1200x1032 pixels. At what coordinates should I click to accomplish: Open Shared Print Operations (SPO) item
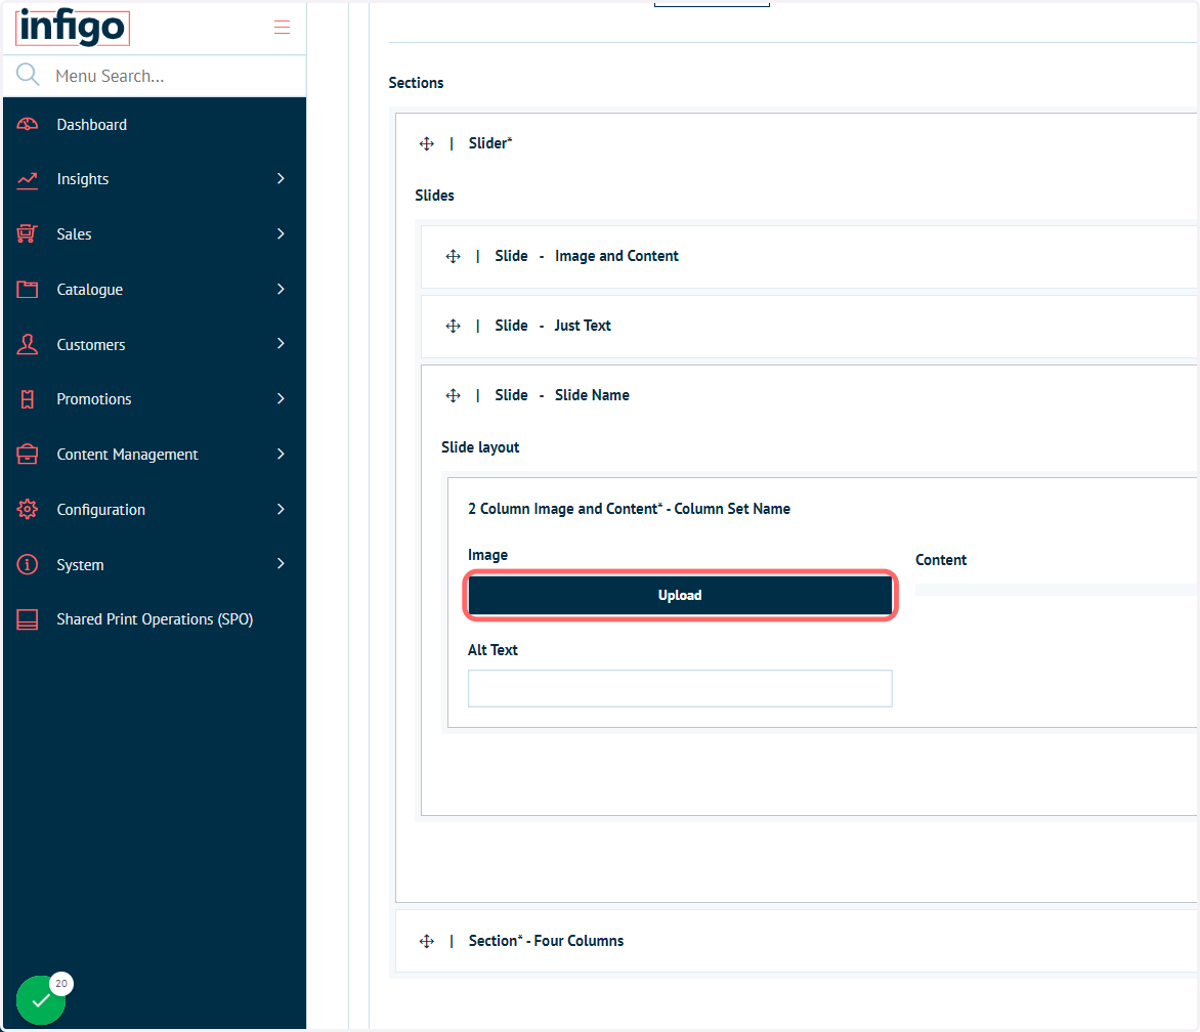click(154, 619)
